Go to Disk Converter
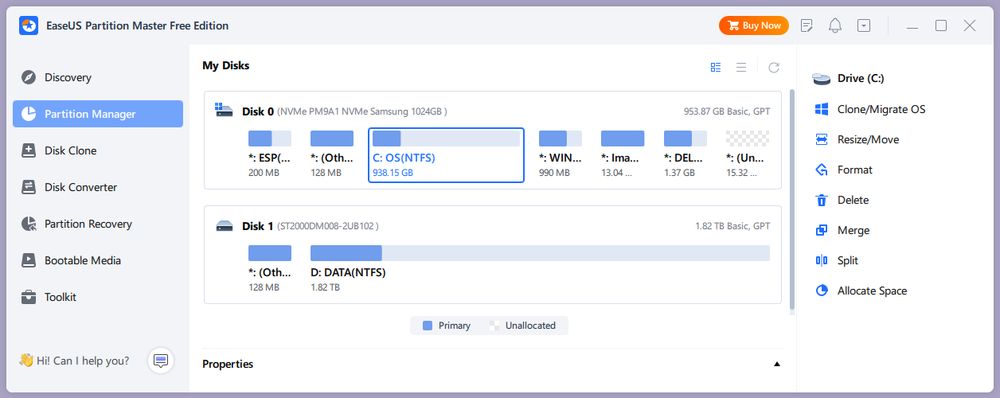1000x398 pixels. [98, 188]
